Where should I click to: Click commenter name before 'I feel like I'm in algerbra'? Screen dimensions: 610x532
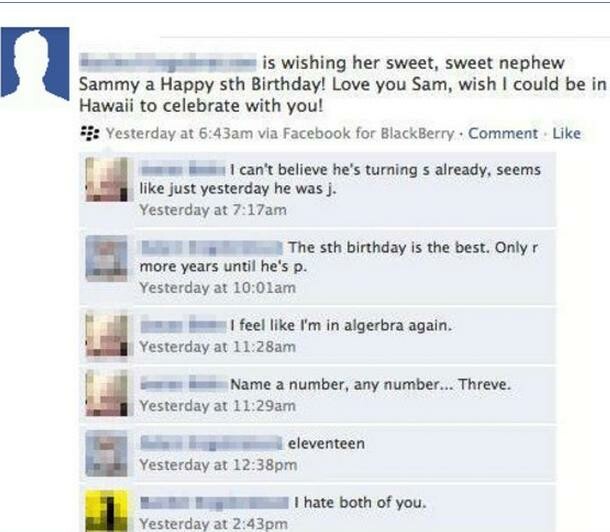click(x=183, y=325)
